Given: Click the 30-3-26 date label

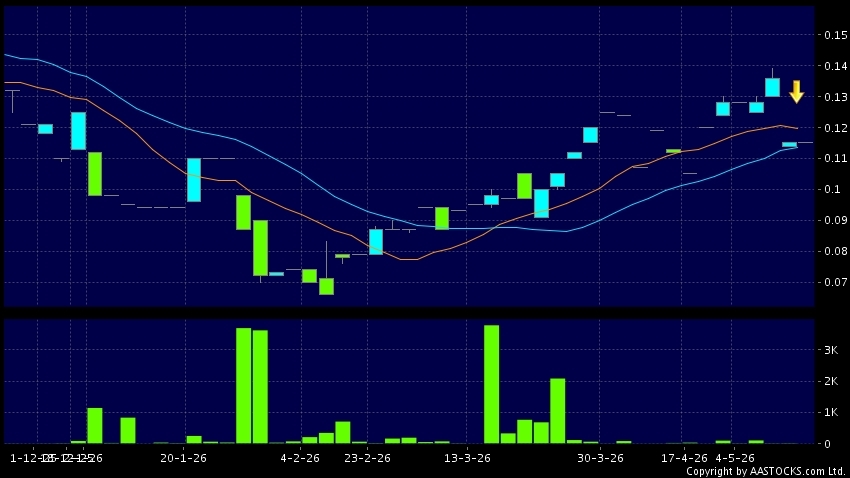Looking at the screenshot, I should tap(600, 458).
